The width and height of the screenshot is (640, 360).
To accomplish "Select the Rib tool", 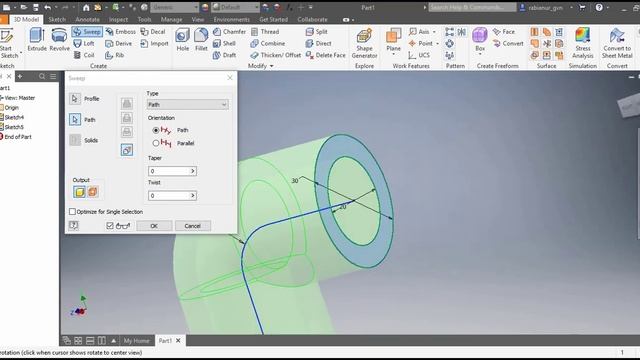I will coord(114,55).
